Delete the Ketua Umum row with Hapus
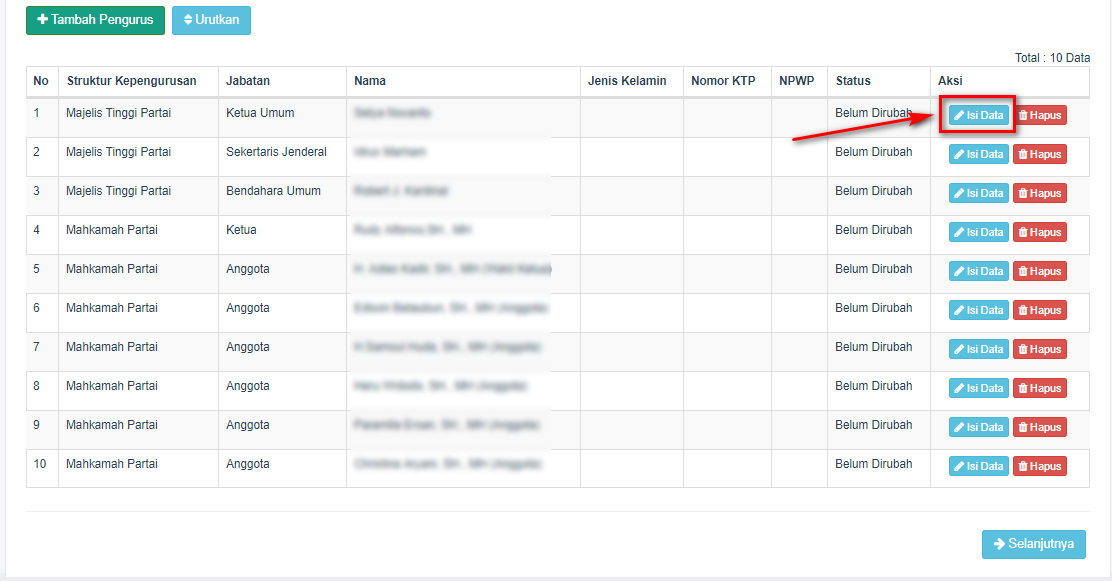 (x=1040, y=115)
